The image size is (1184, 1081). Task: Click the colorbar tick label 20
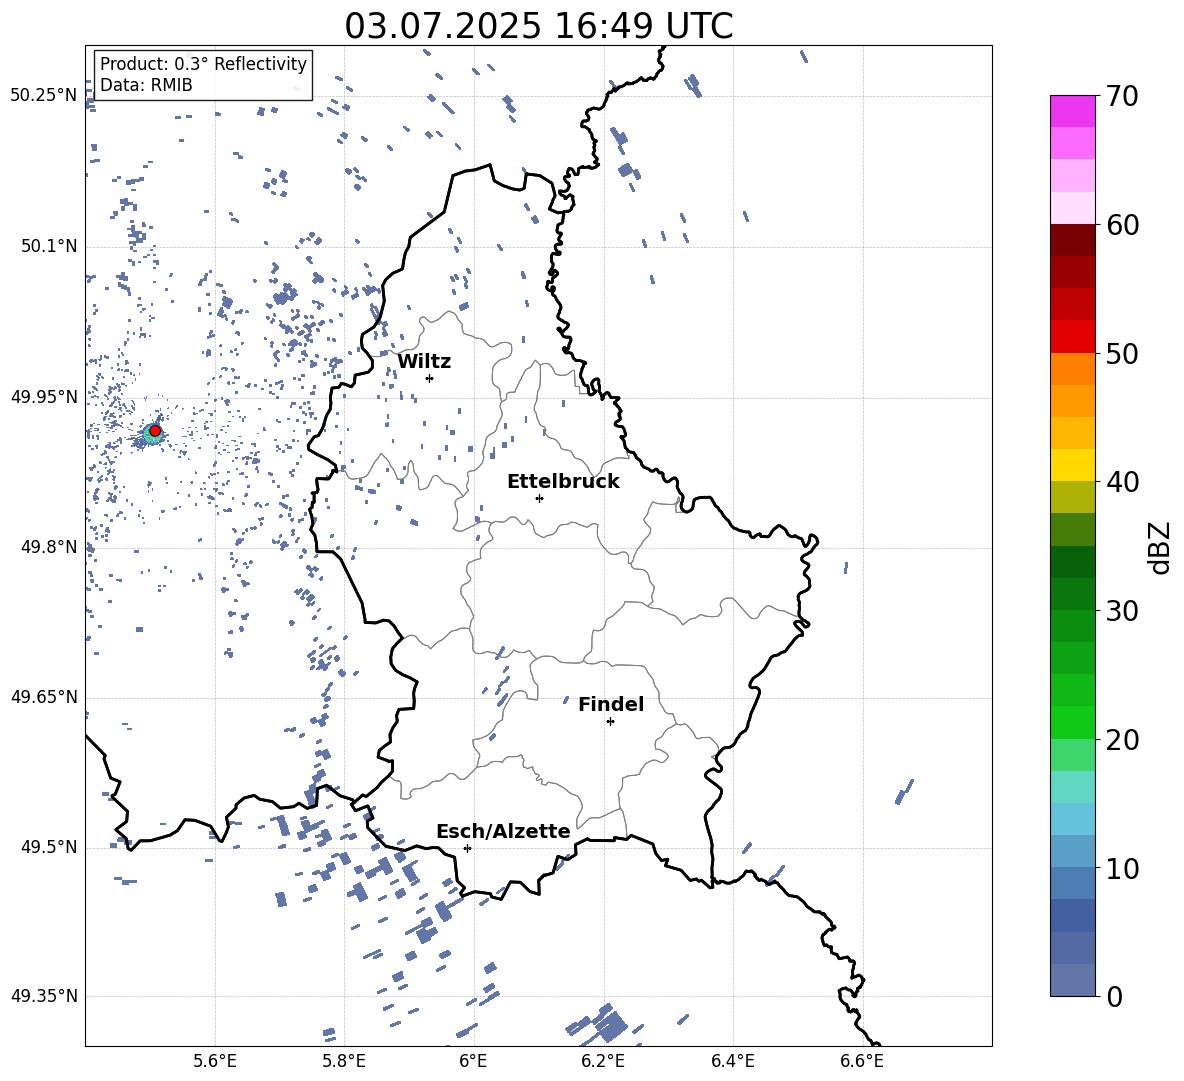click(x=1122, y=740)
